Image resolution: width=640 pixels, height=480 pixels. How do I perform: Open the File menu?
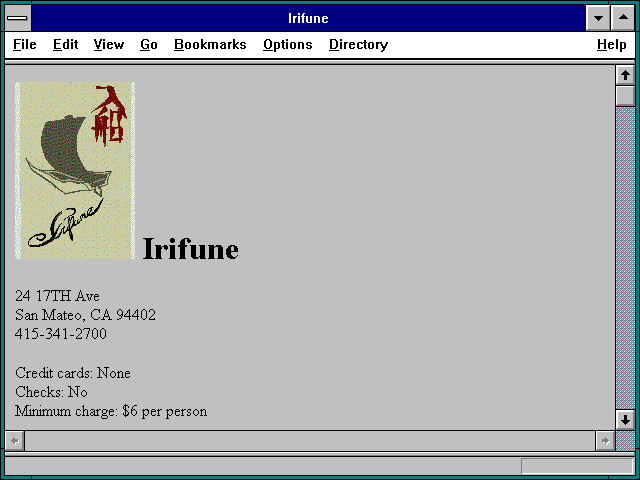24,44
